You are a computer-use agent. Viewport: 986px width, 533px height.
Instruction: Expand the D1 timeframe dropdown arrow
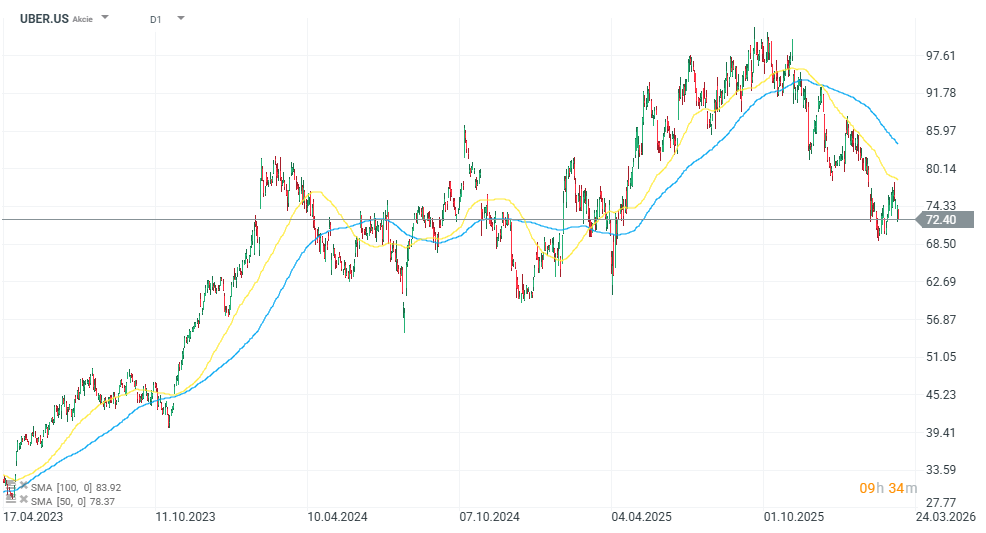coord(180,18)
